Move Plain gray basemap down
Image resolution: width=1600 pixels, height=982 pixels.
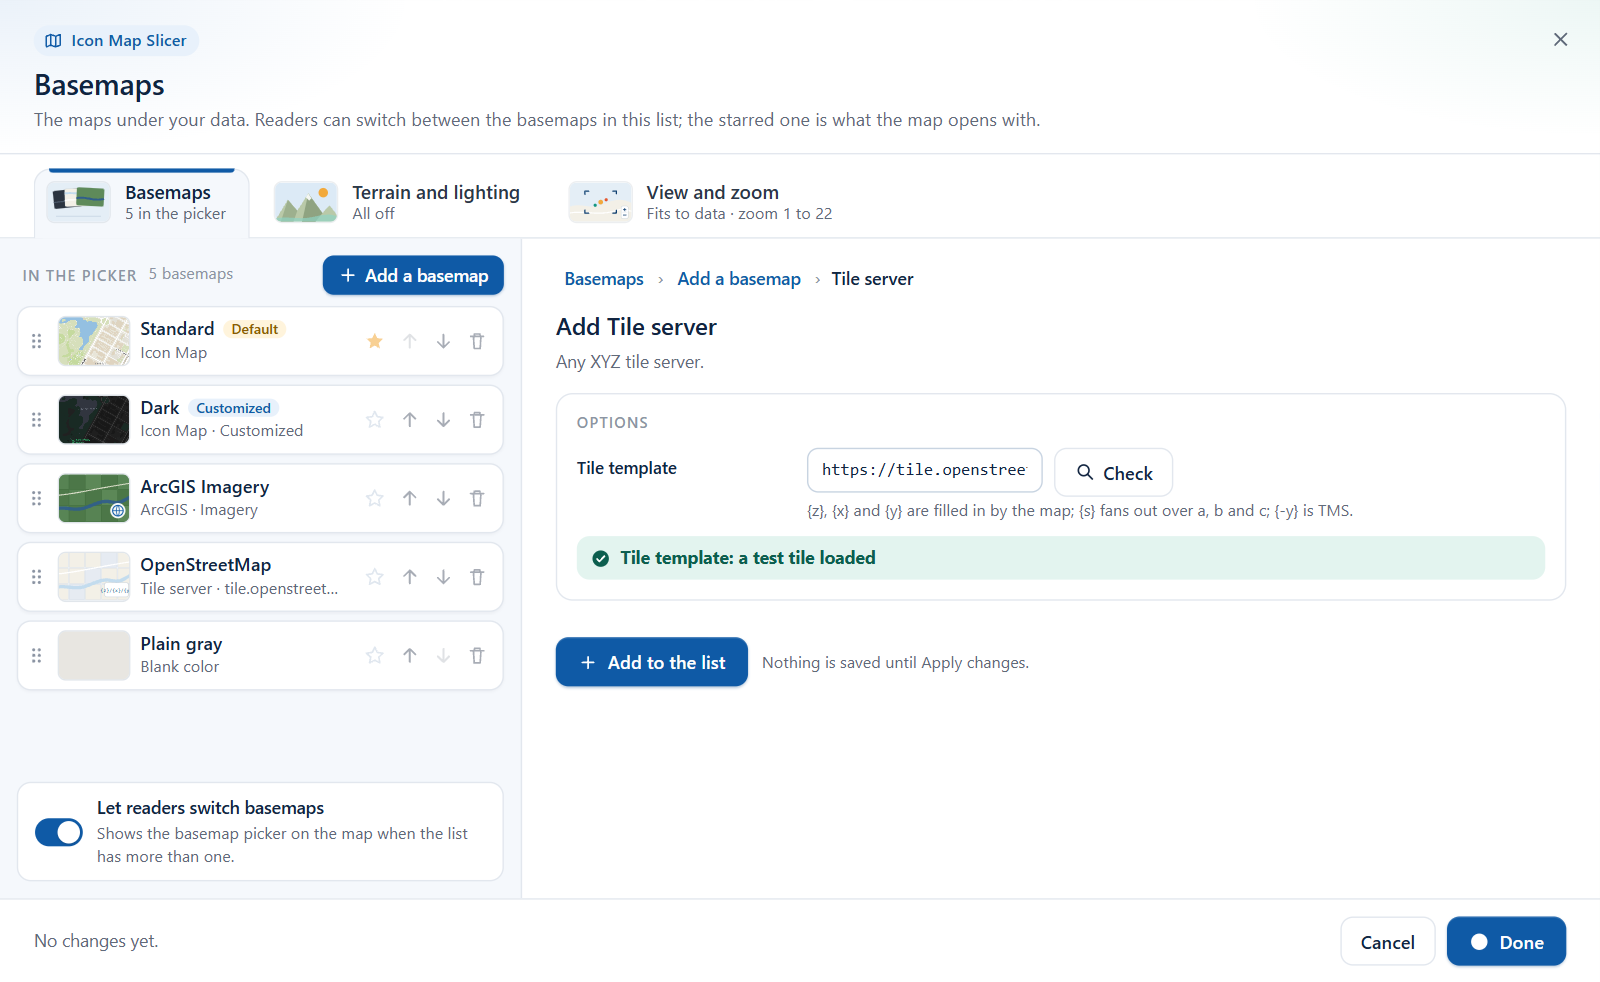point(443,655)
